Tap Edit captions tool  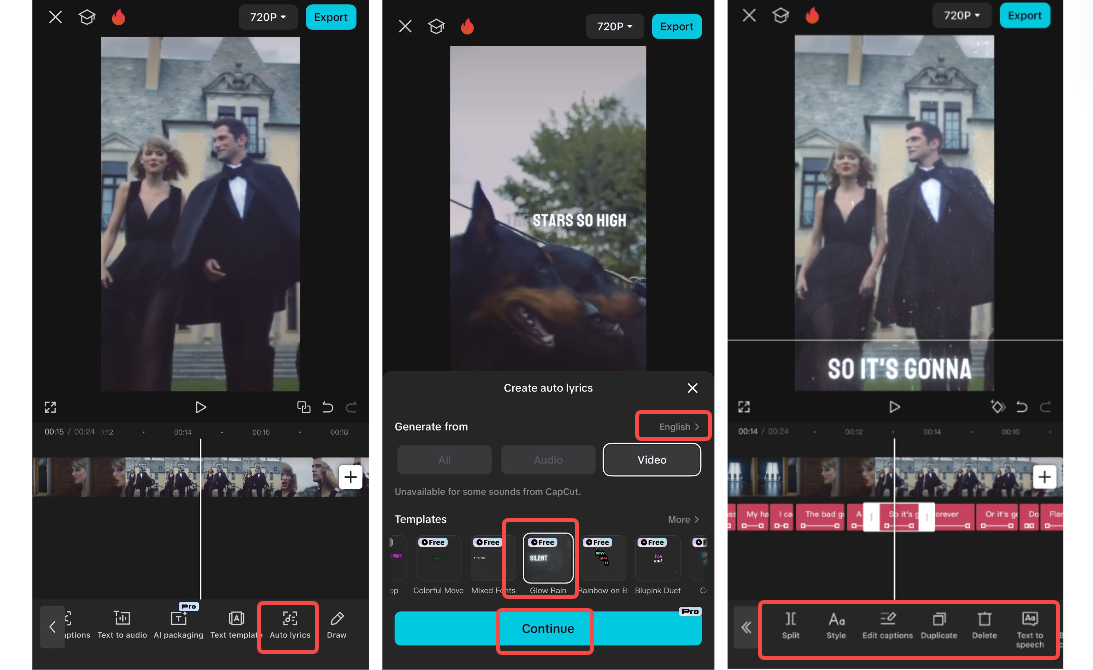coord(887,625)
